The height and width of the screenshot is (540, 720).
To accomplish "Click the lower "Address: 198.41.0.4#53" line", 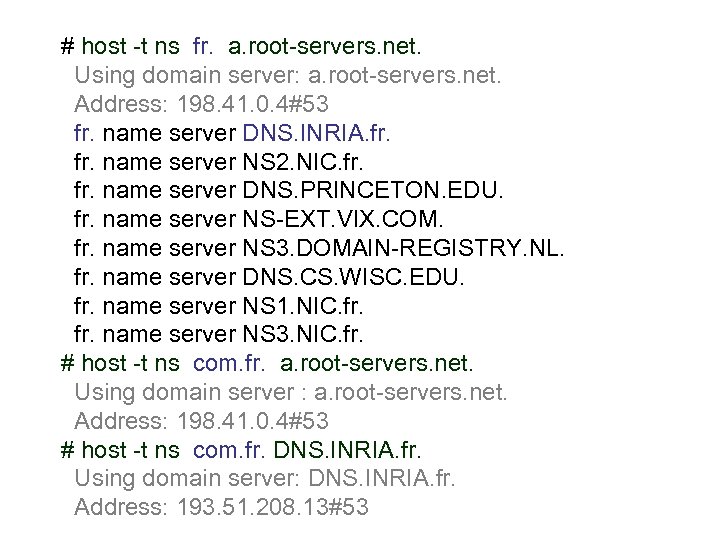I will point(201,420).
